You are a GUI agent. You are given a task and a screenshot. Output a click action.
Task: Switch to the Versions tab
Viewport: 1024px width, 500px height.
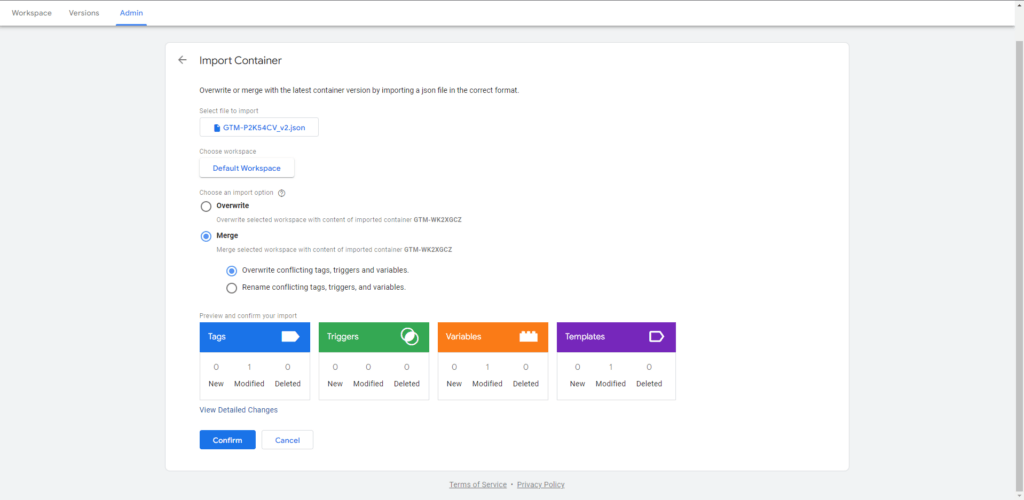click(84, 13)
